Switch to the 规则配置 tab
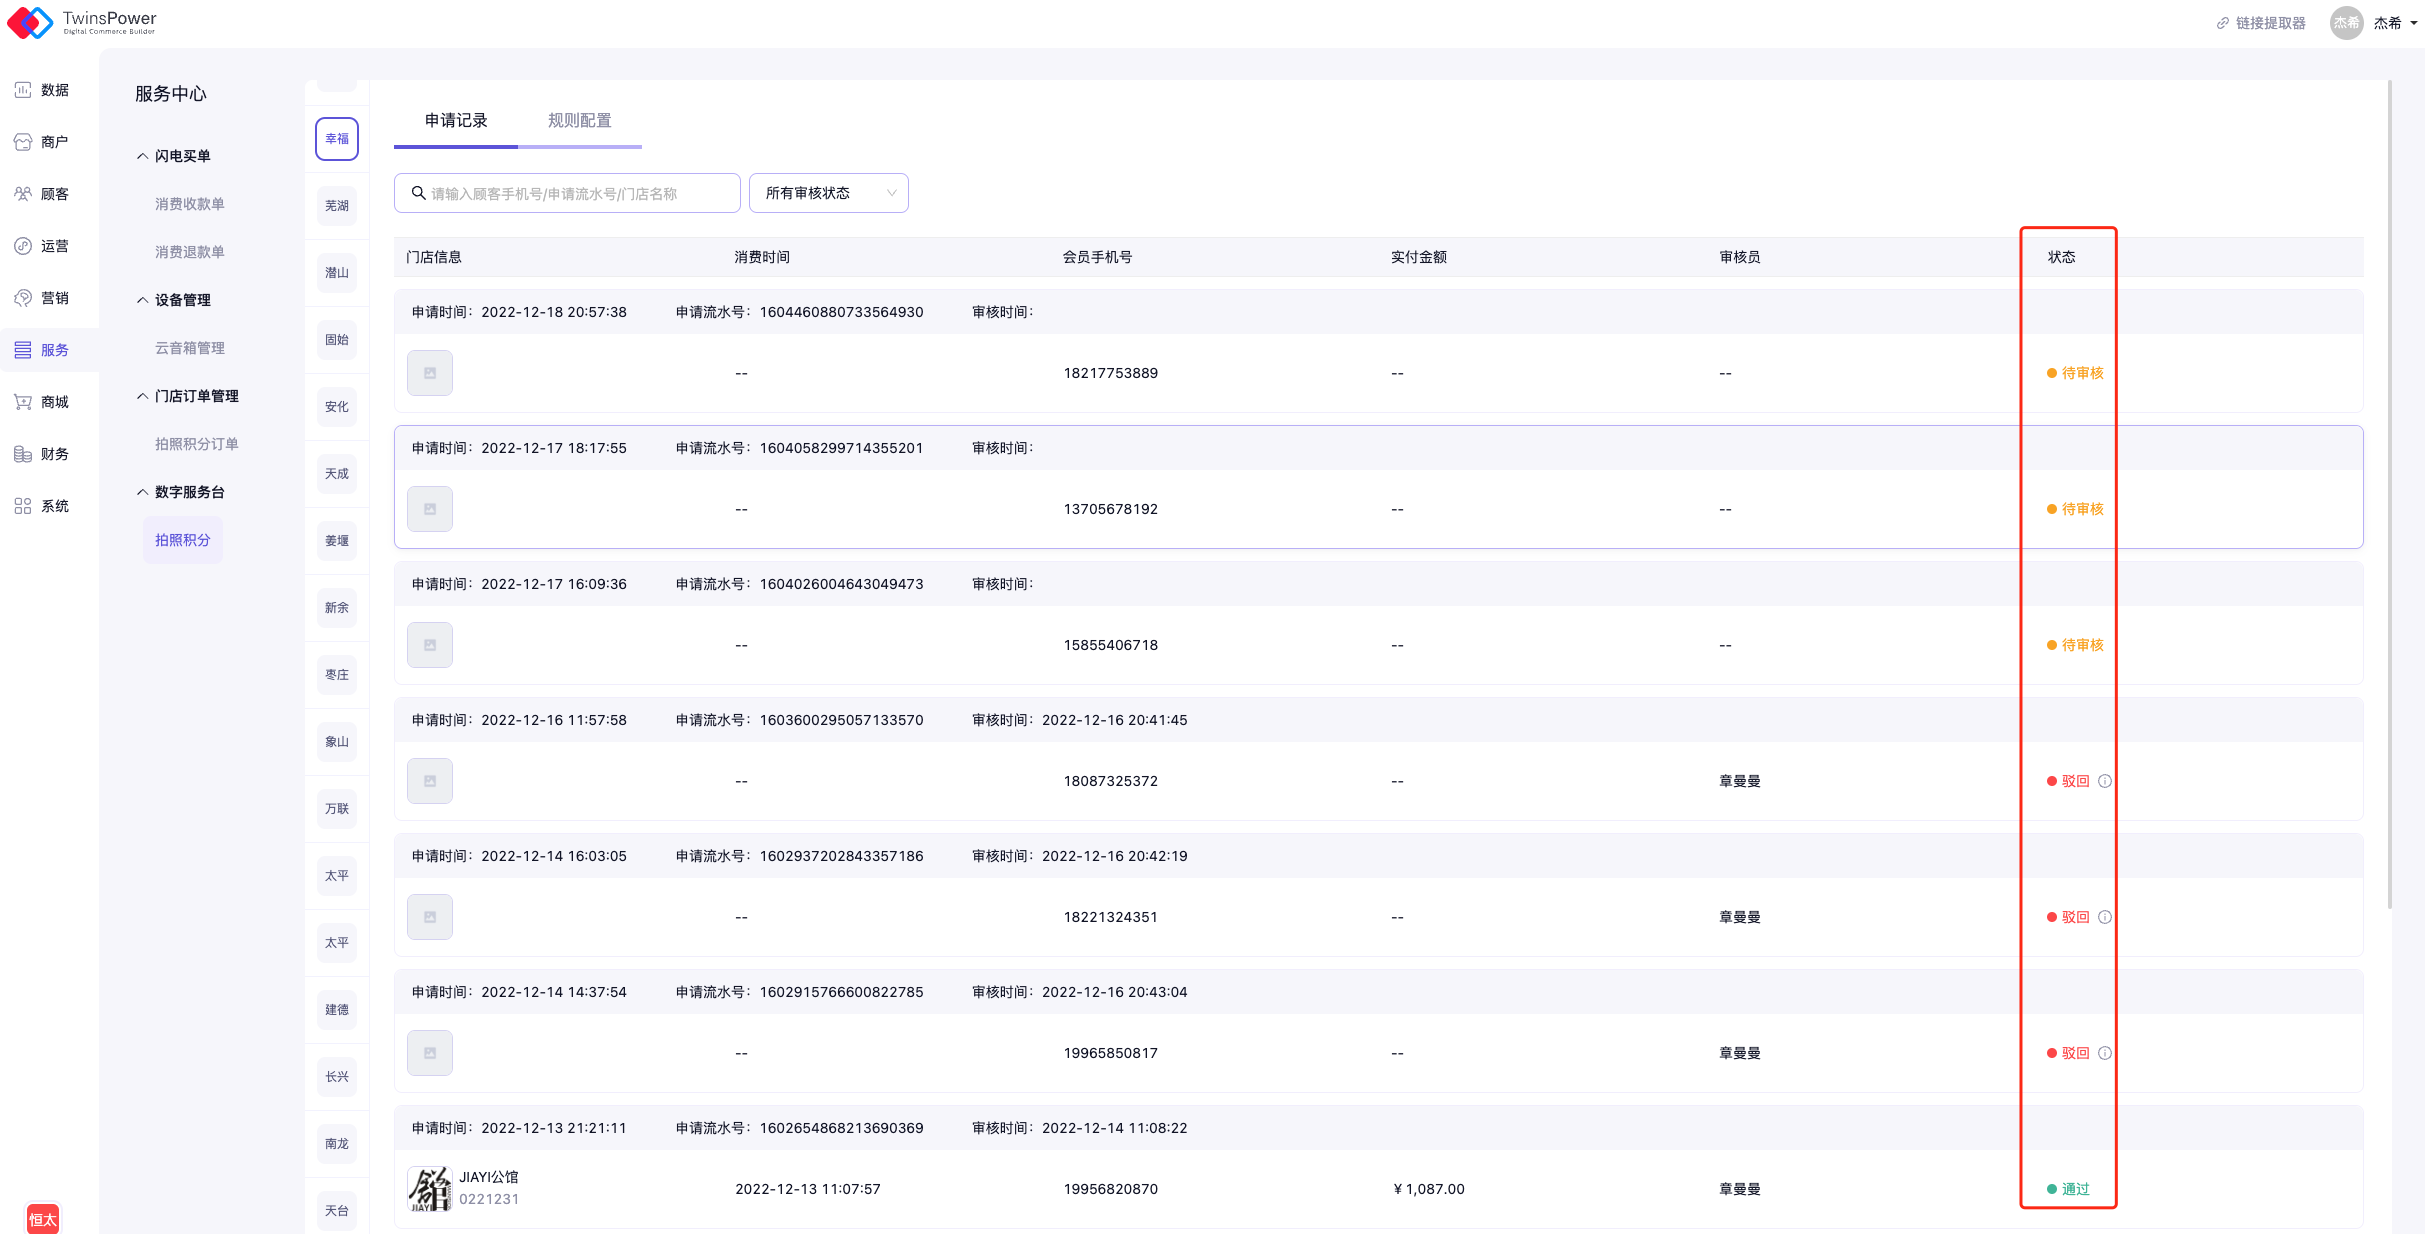Screen dimensions: 2425x1234 coord(579,120)
